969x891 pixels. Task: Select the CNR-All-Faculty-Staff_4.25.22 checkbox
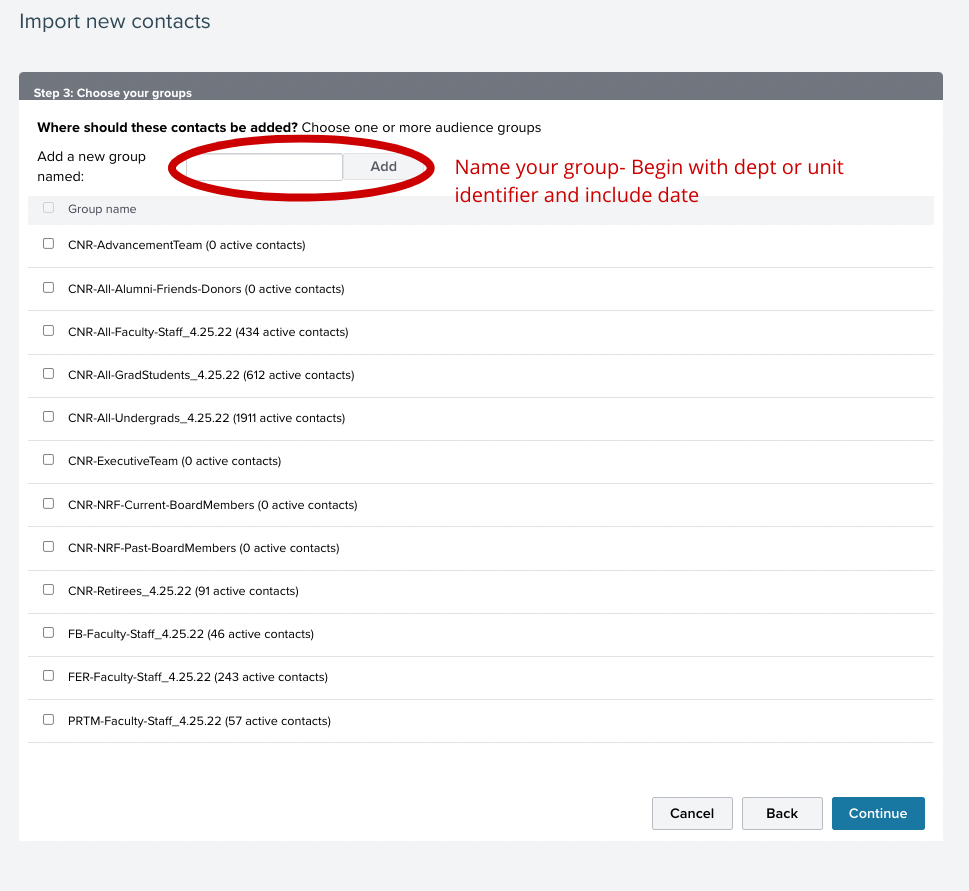(x=48, y=331)
